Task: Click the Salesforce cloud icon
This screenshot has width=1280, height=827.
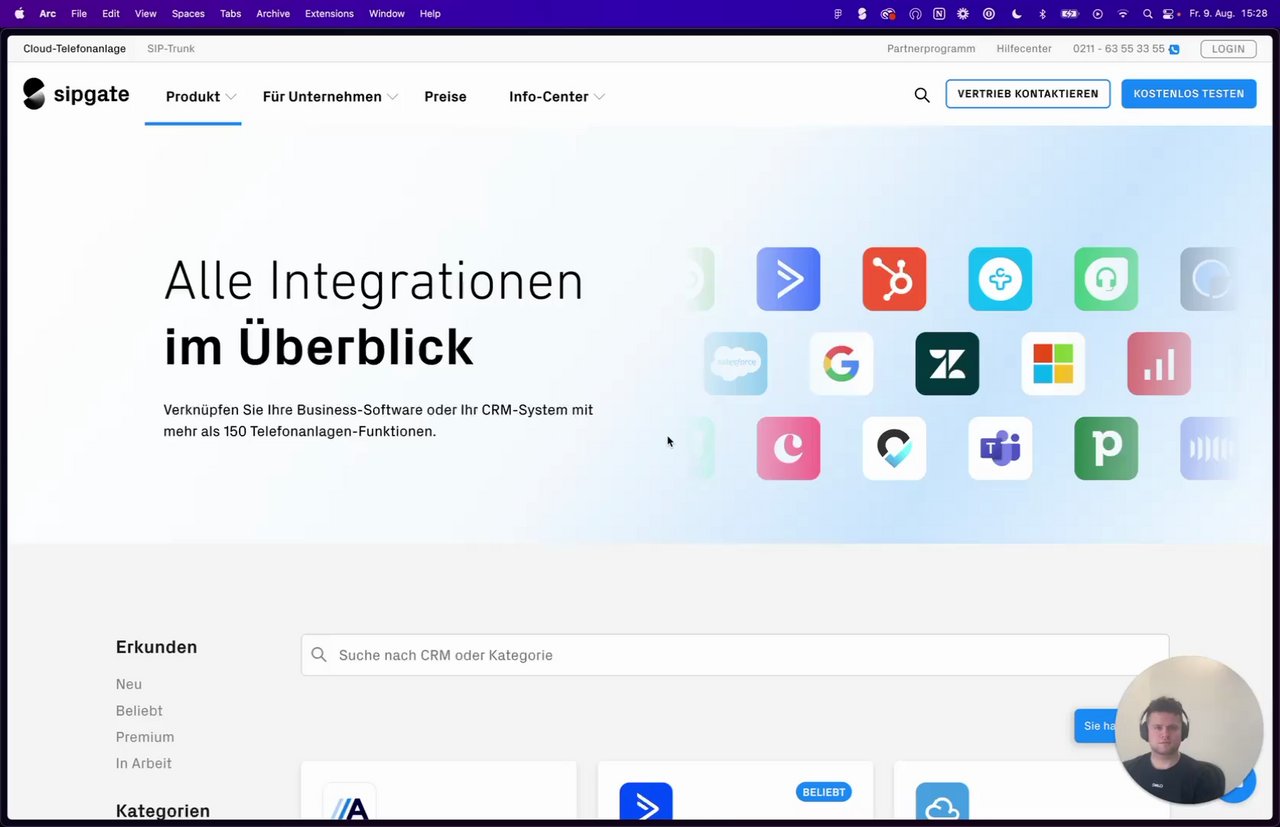Action: (735, 364)
